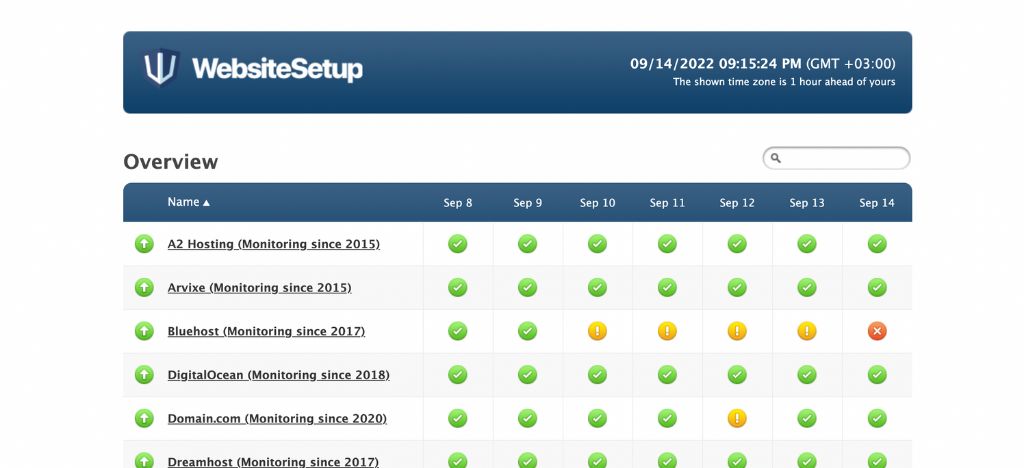The height and width of the screenshot is (468, 1024).
Task: Open the Dreamhost monitoring link
Action: click(273, 461)
